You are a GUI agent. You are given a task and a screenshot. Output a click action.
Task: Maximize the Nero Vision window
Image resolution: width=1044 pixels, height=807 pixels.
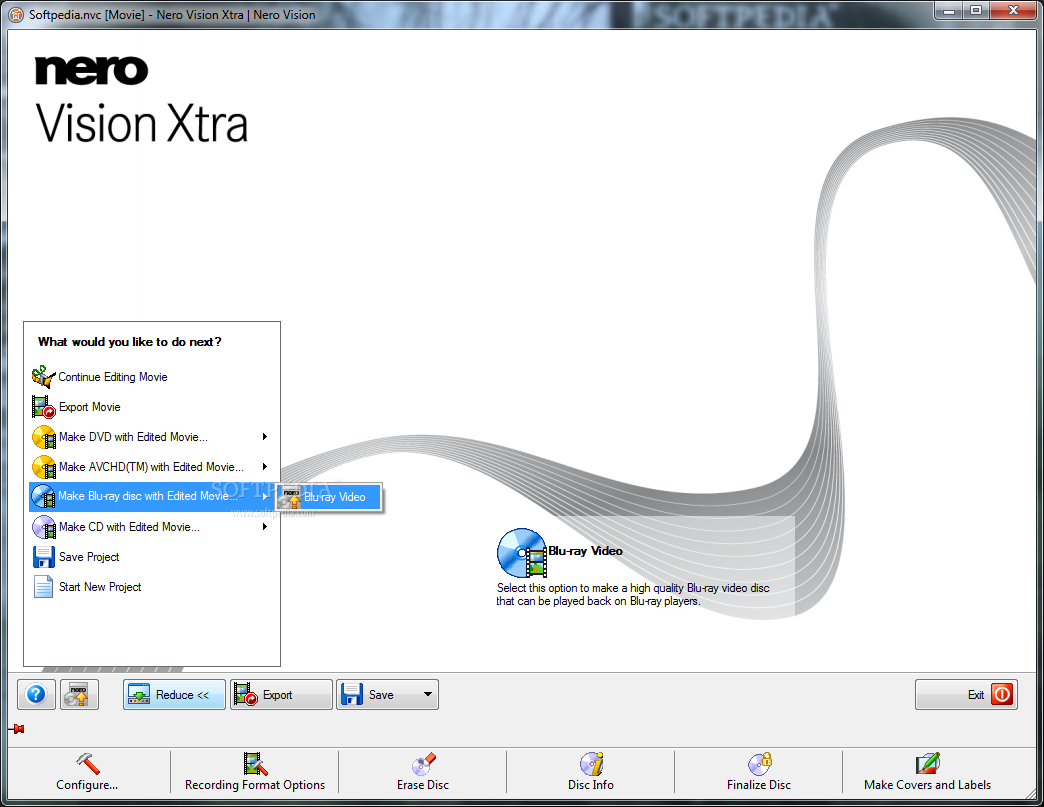point(975,10)
